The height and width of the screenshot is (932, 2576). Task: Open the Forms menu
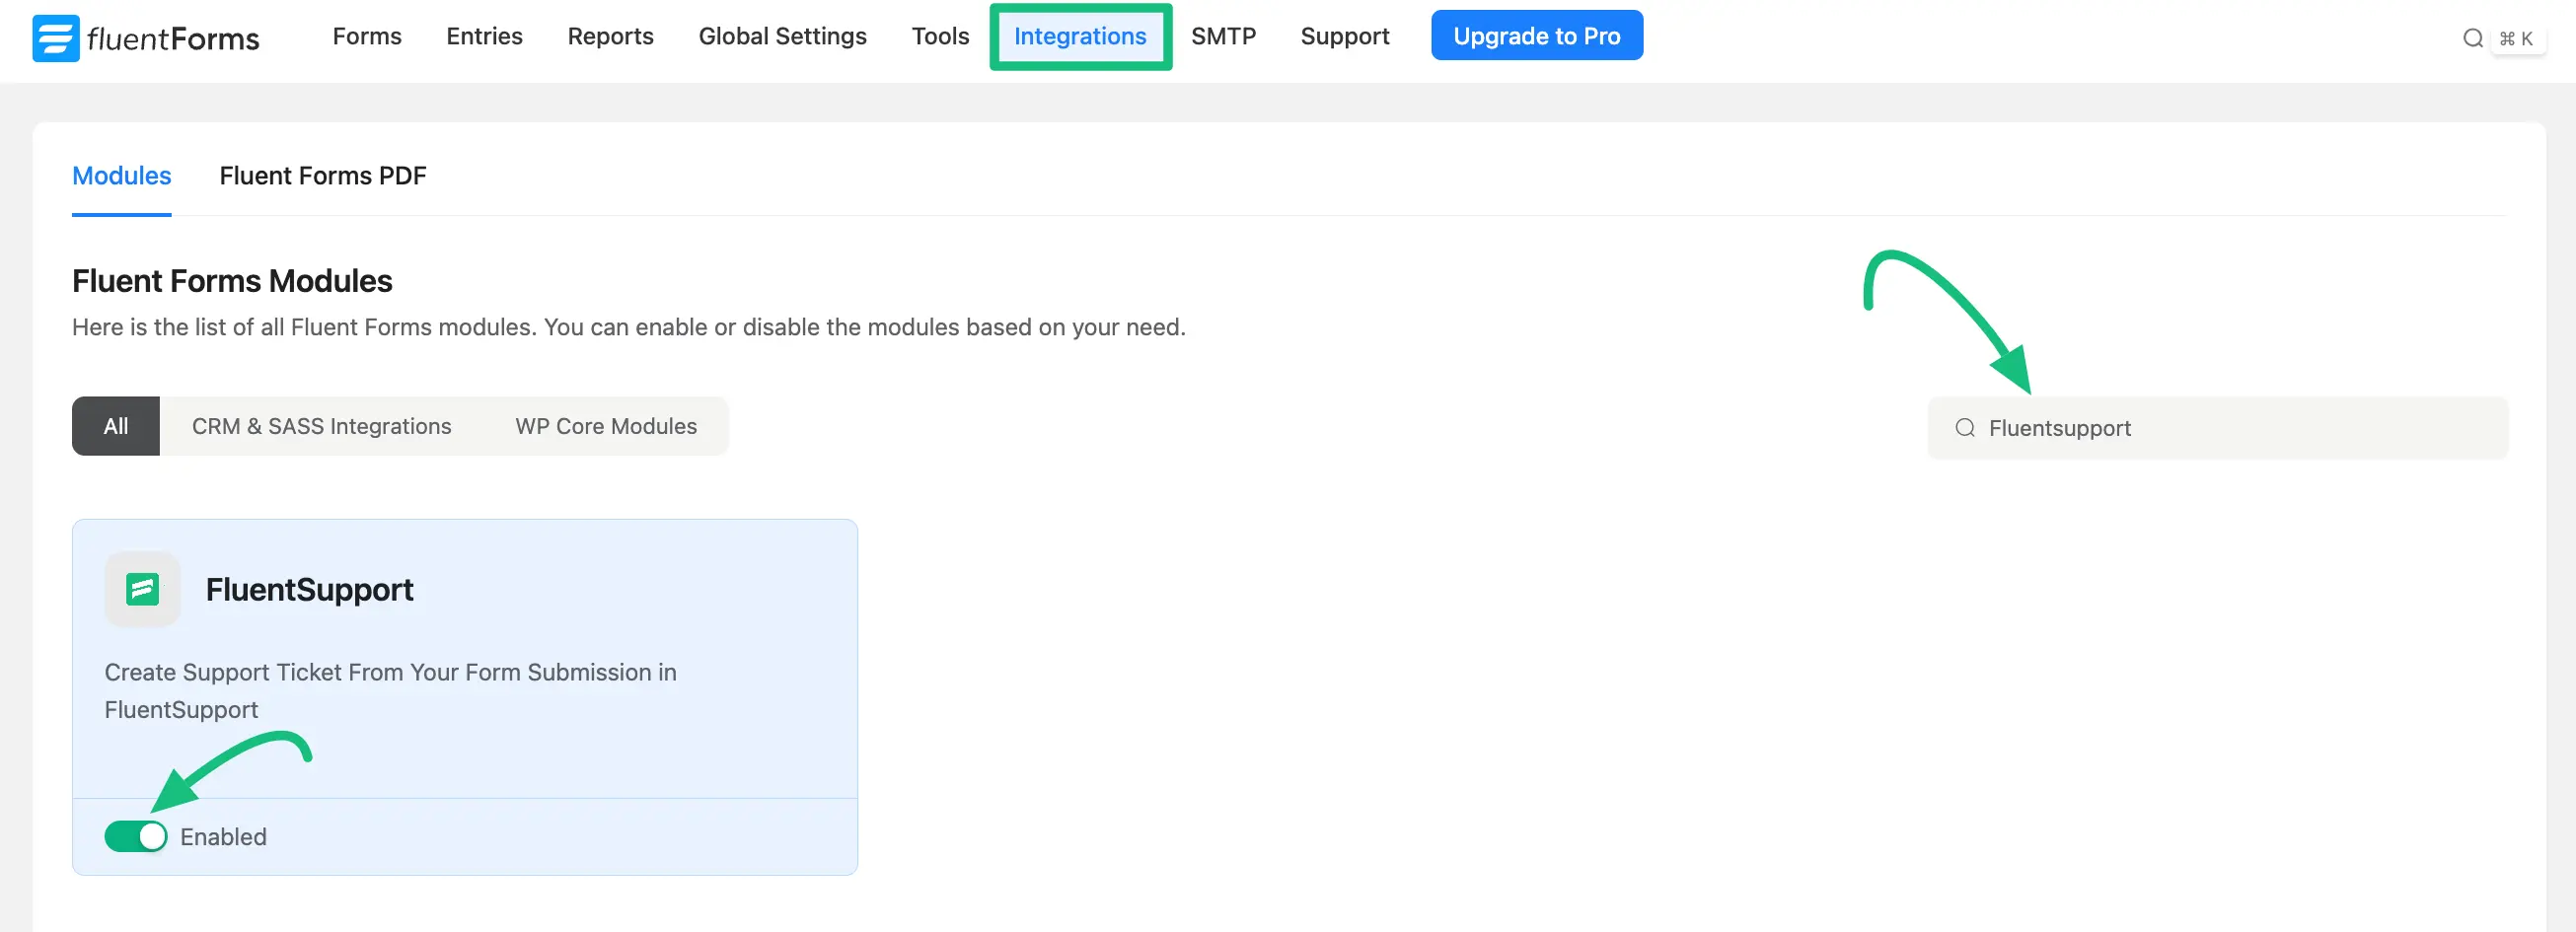(366, 36)
